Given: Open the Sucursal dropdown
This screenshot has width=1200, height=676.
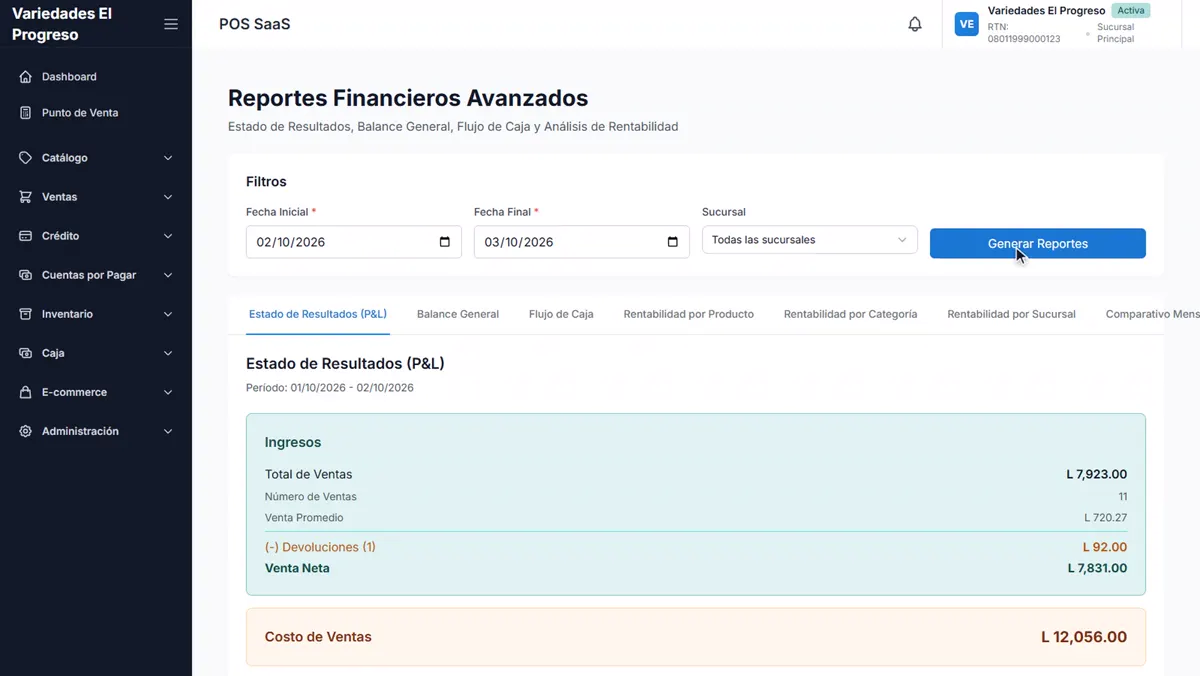Looking at the screenshot, I should (809, 240).
